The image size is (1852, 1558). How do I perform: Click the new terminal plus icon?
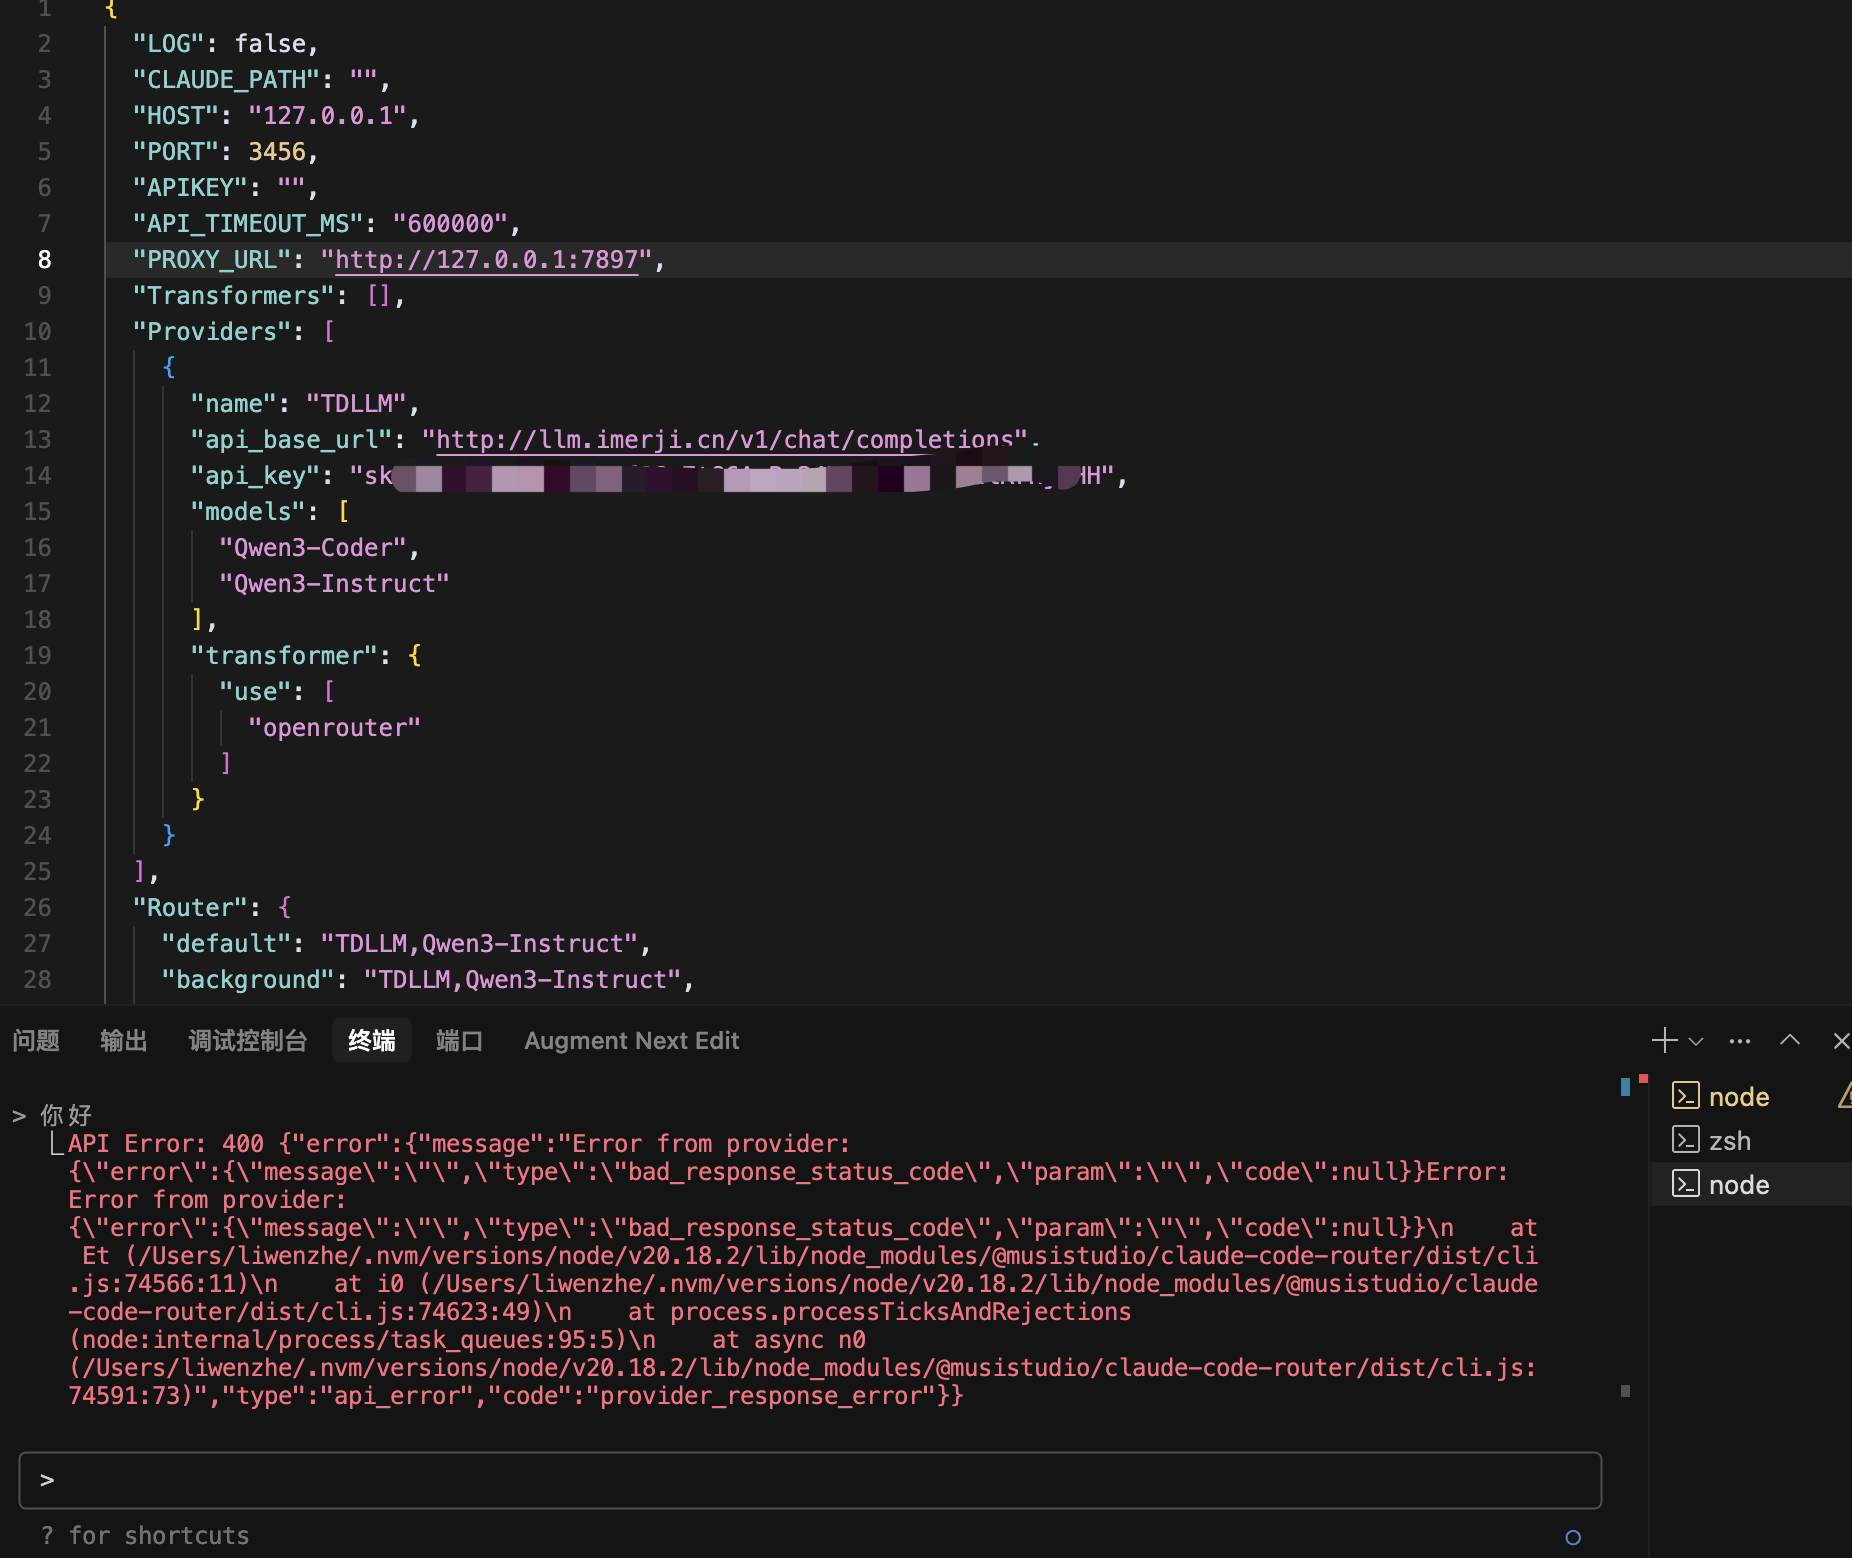[x=1664, y=1040]
